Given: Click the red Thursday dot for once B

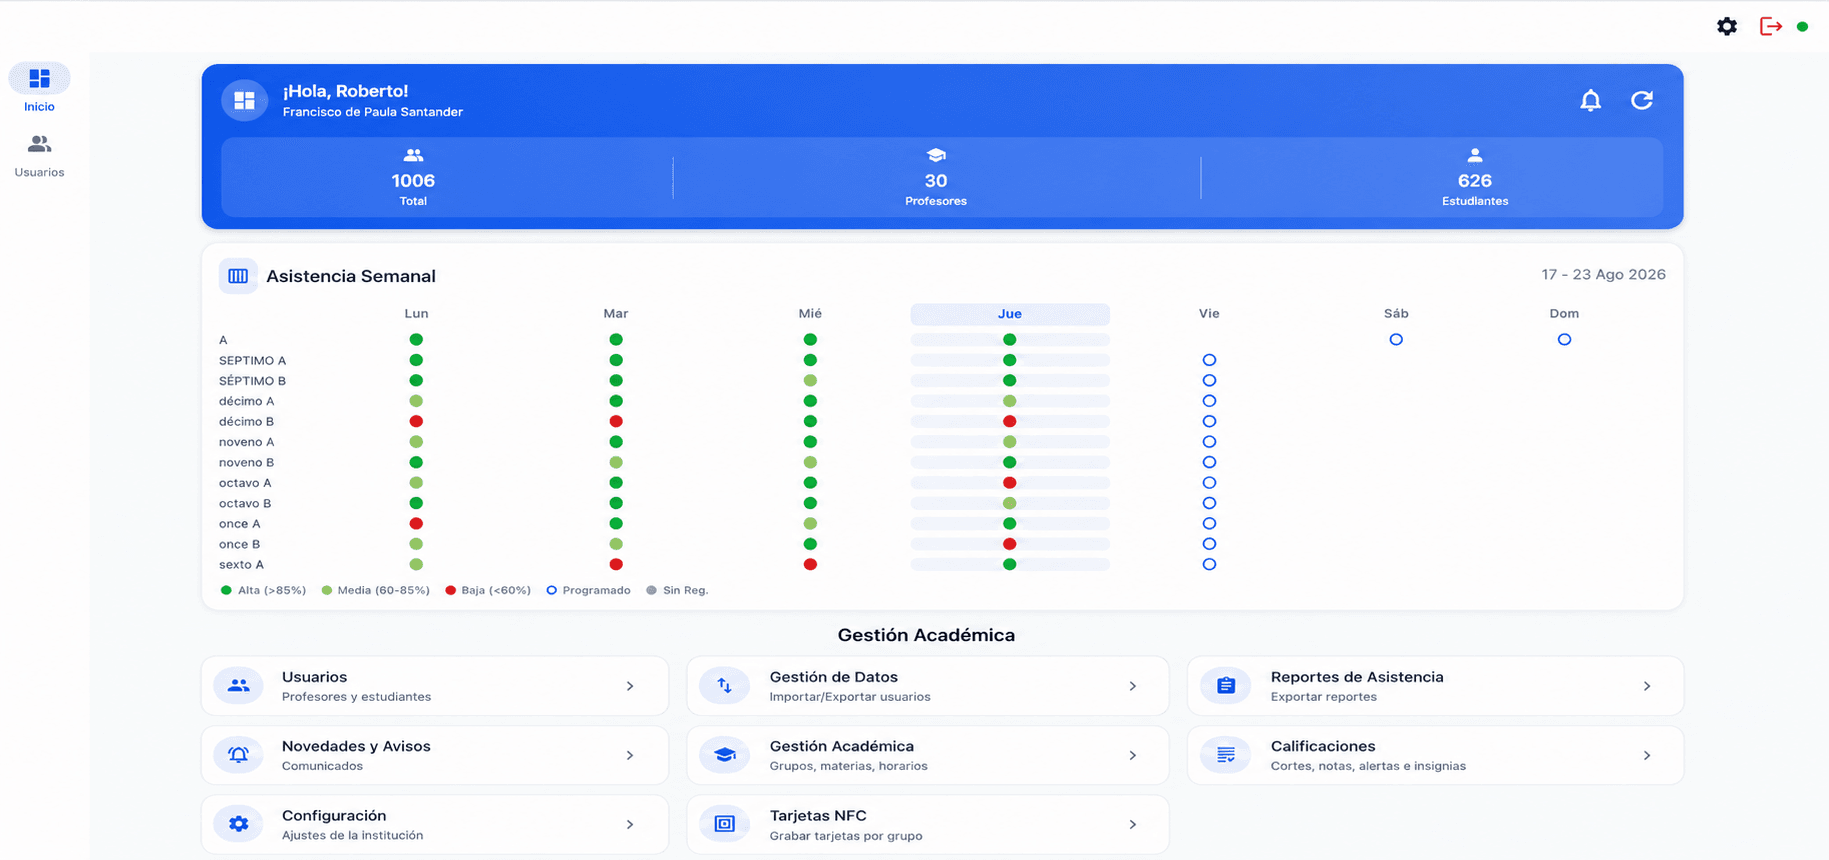Looking at the screenshot, I should pyautogui.click(x=1010, y=544).
